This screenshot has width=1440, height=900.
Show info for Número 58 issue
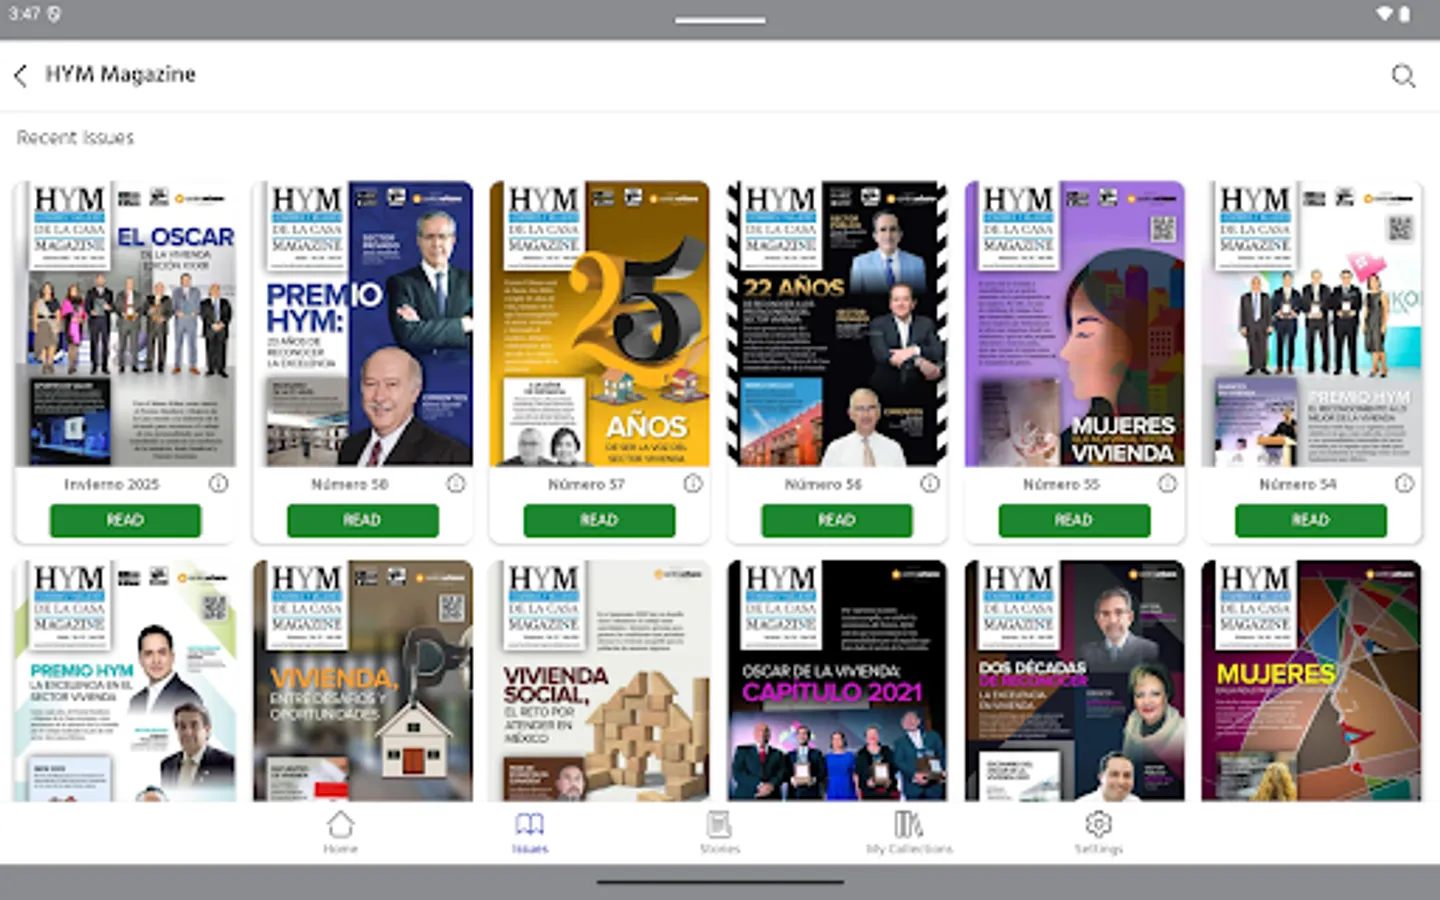pos(456,484)
